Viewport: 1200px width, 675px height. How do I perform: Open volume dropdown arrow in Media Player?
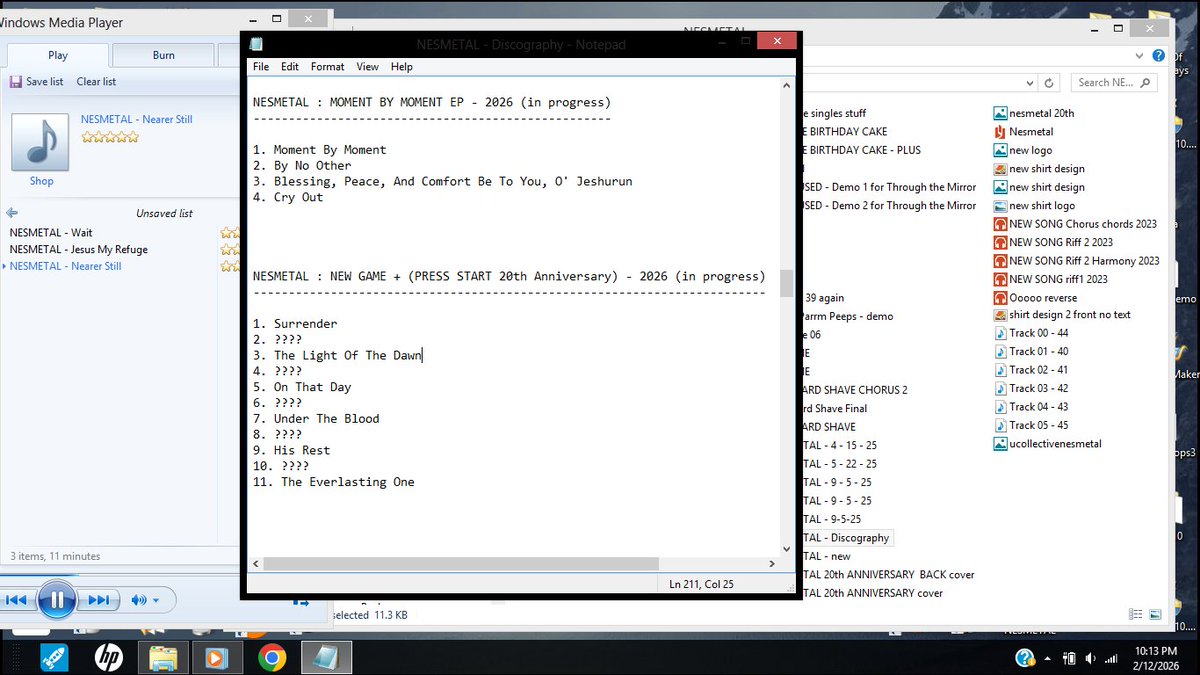[x=157, y=600]
